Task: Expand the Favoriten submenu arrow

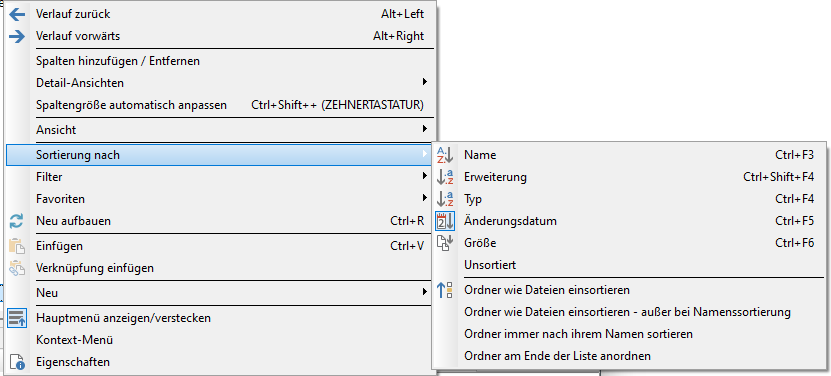Action: pyautogui.click(x=425, y=198)
